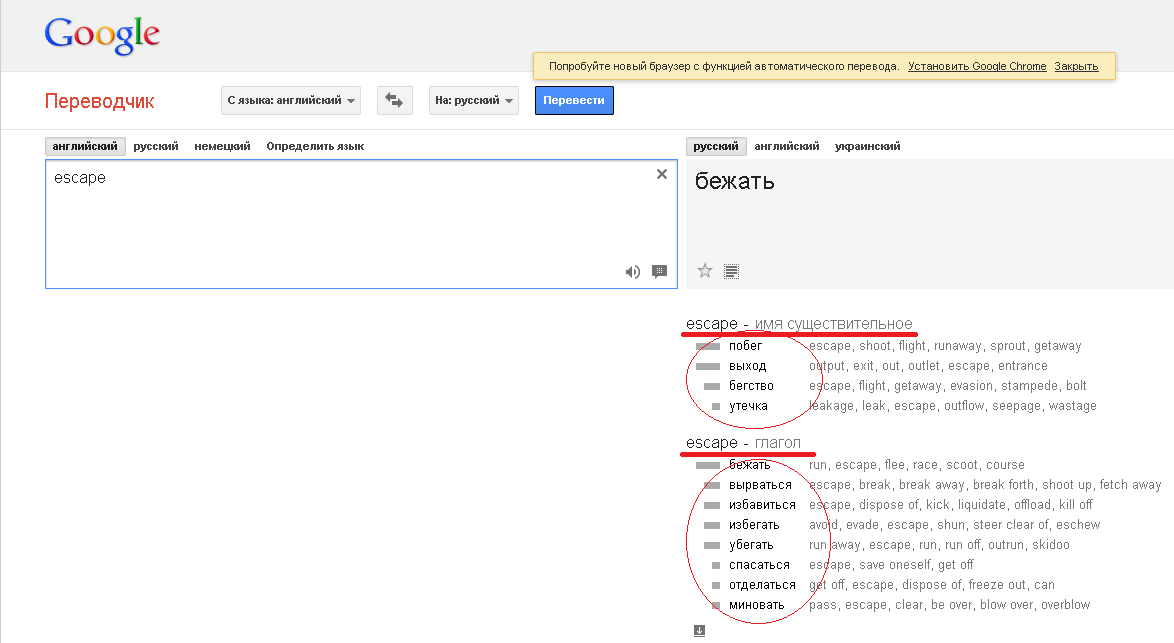Open the 'На: русский' target language dropdown
Viewport: 1174px width, 643px height.
(x=474, y=100)
